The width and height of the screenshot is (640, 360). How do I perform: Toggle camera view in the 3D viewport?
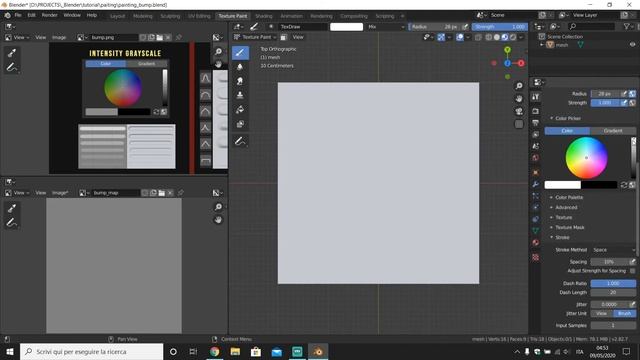point(519,111)
